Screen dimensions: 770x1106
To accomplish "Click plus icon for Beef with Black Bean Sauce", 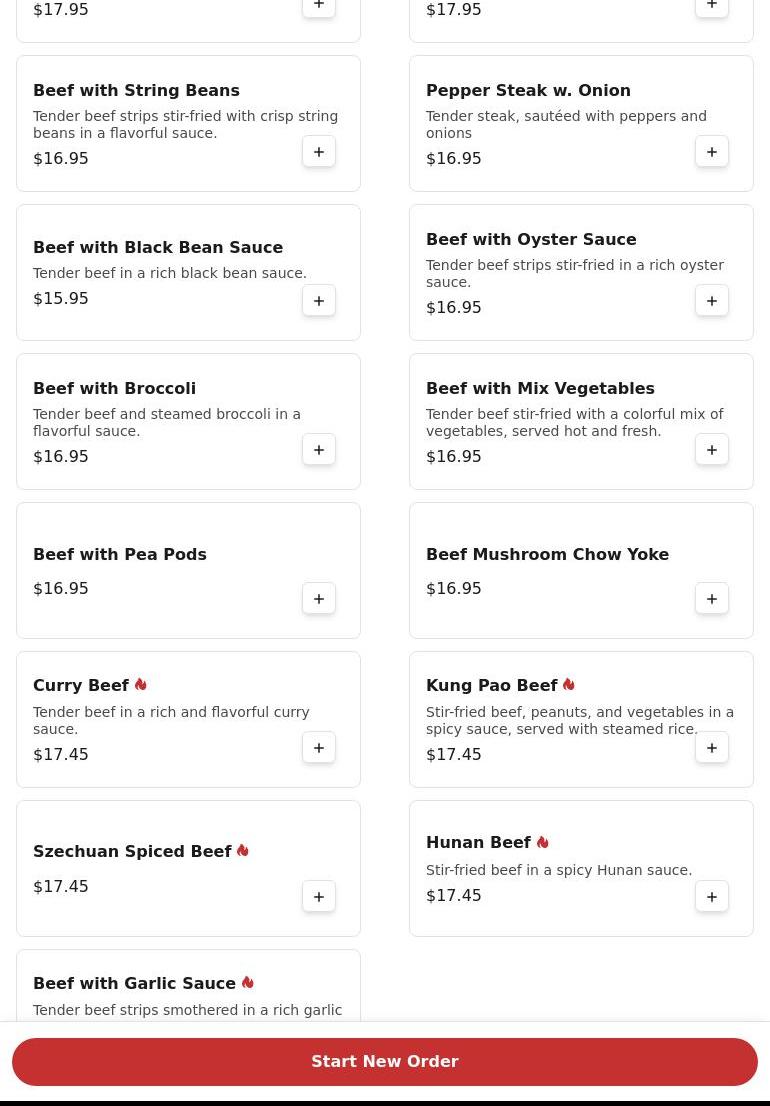I will click(319, 301).
